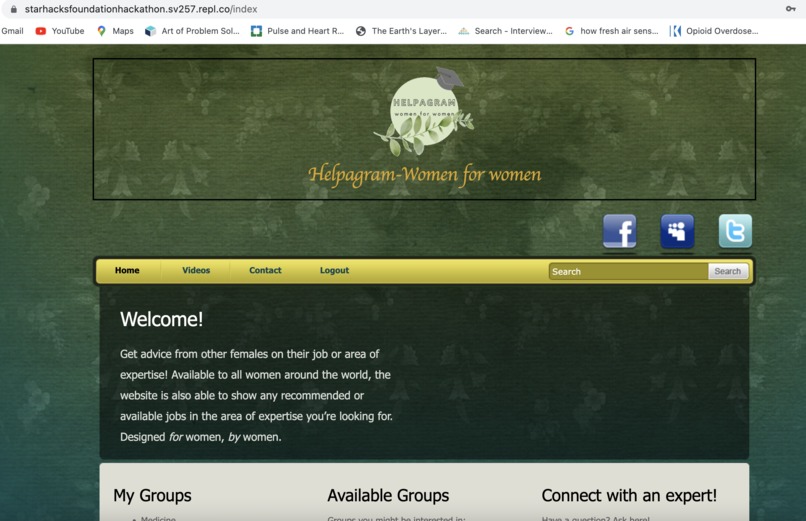The image size is (806, 521).
Task: Click the Search submit button
Action: tap(727, 271)
